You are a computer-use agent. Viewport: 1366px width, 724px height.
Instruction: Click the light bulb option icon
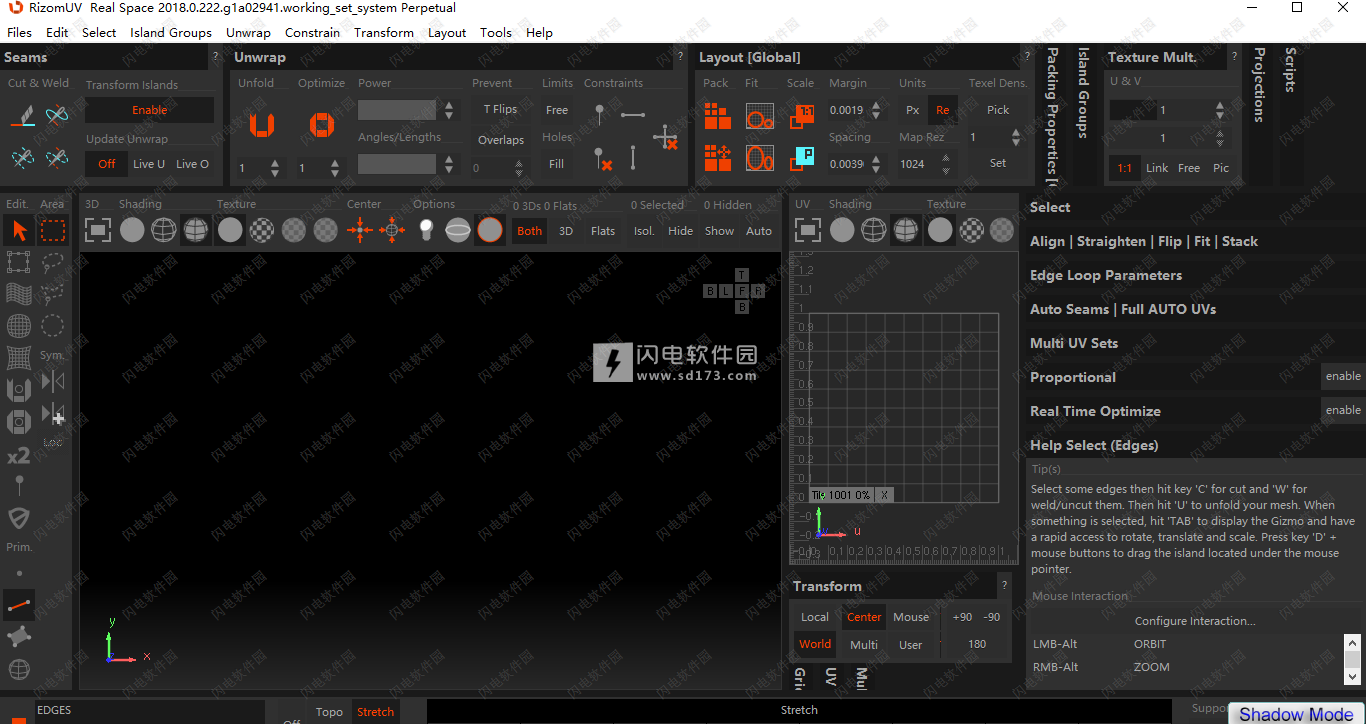pyautogui.click(x=425, y=231)
